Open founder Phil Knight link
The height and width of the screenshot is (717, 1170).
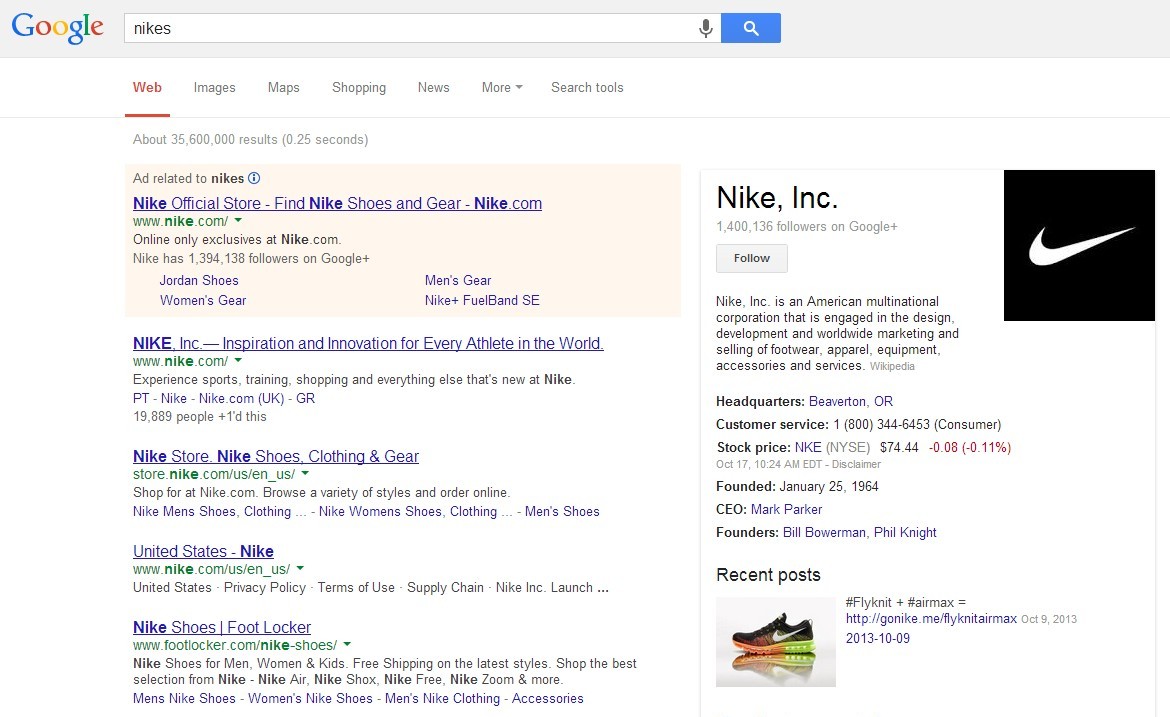[x=905, y=533]
